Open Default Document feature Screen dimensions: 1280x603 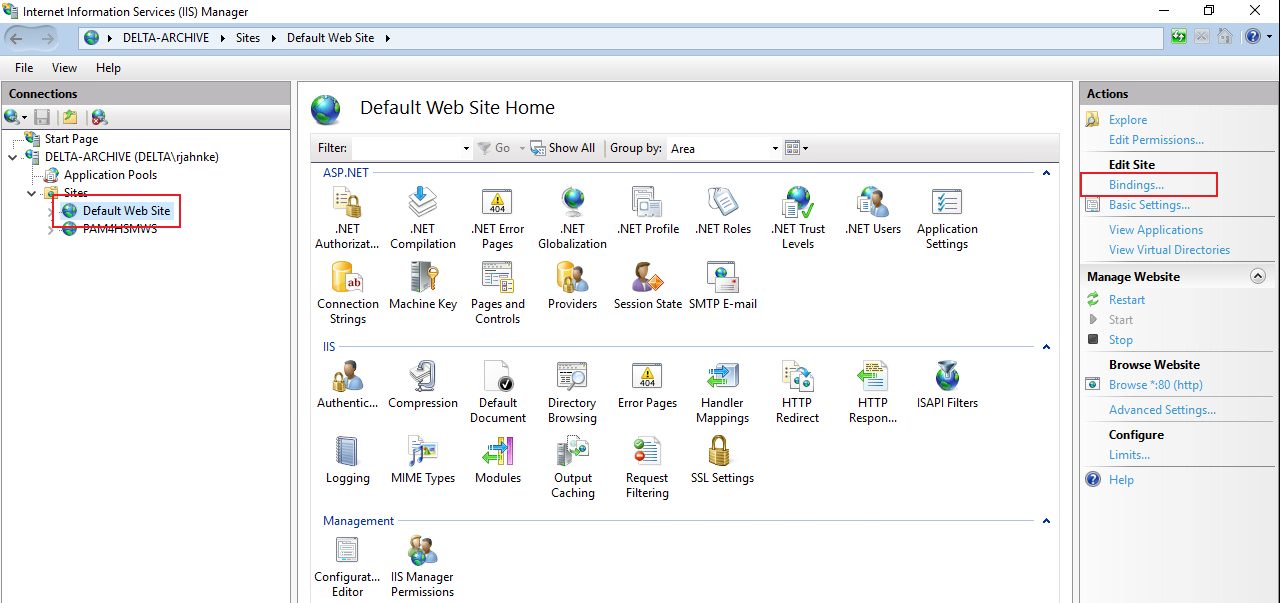coord(498,392)
